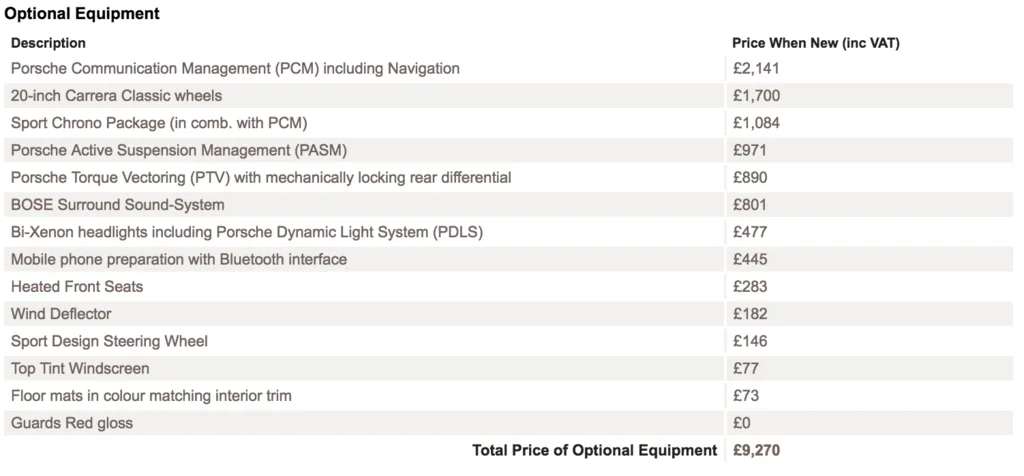Select the Price When New column header
This screenshot has height=476, width=1024.
pos(816,43)
